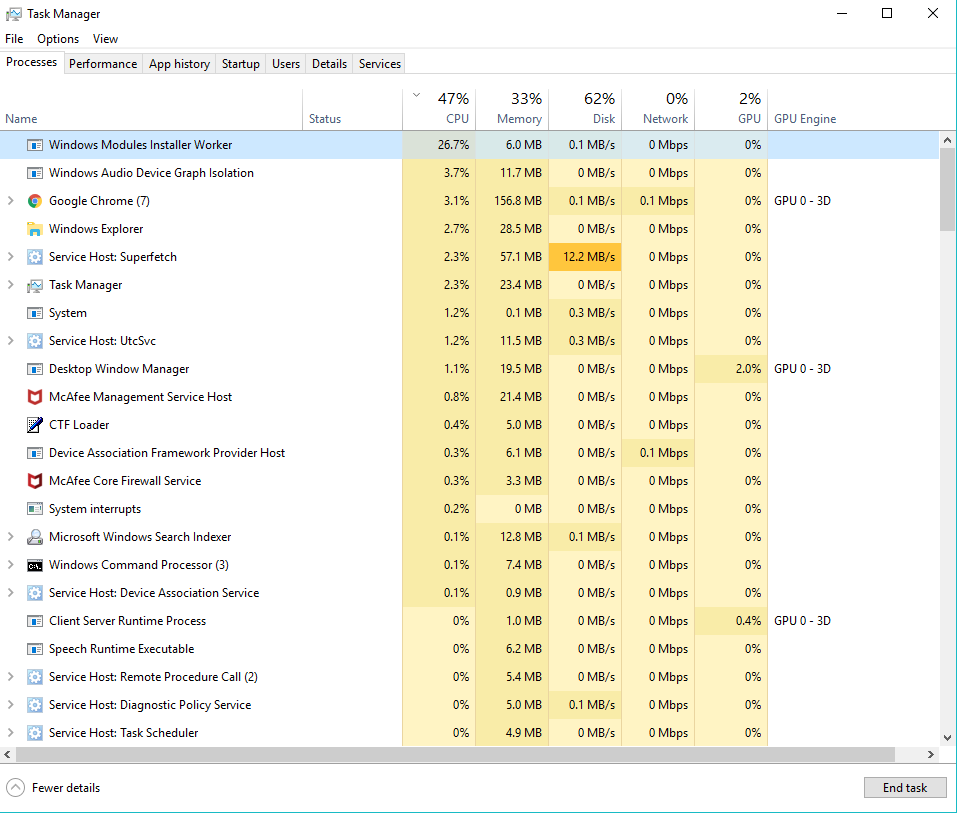Sort processes by the Memory column

[x=512, y=109]
